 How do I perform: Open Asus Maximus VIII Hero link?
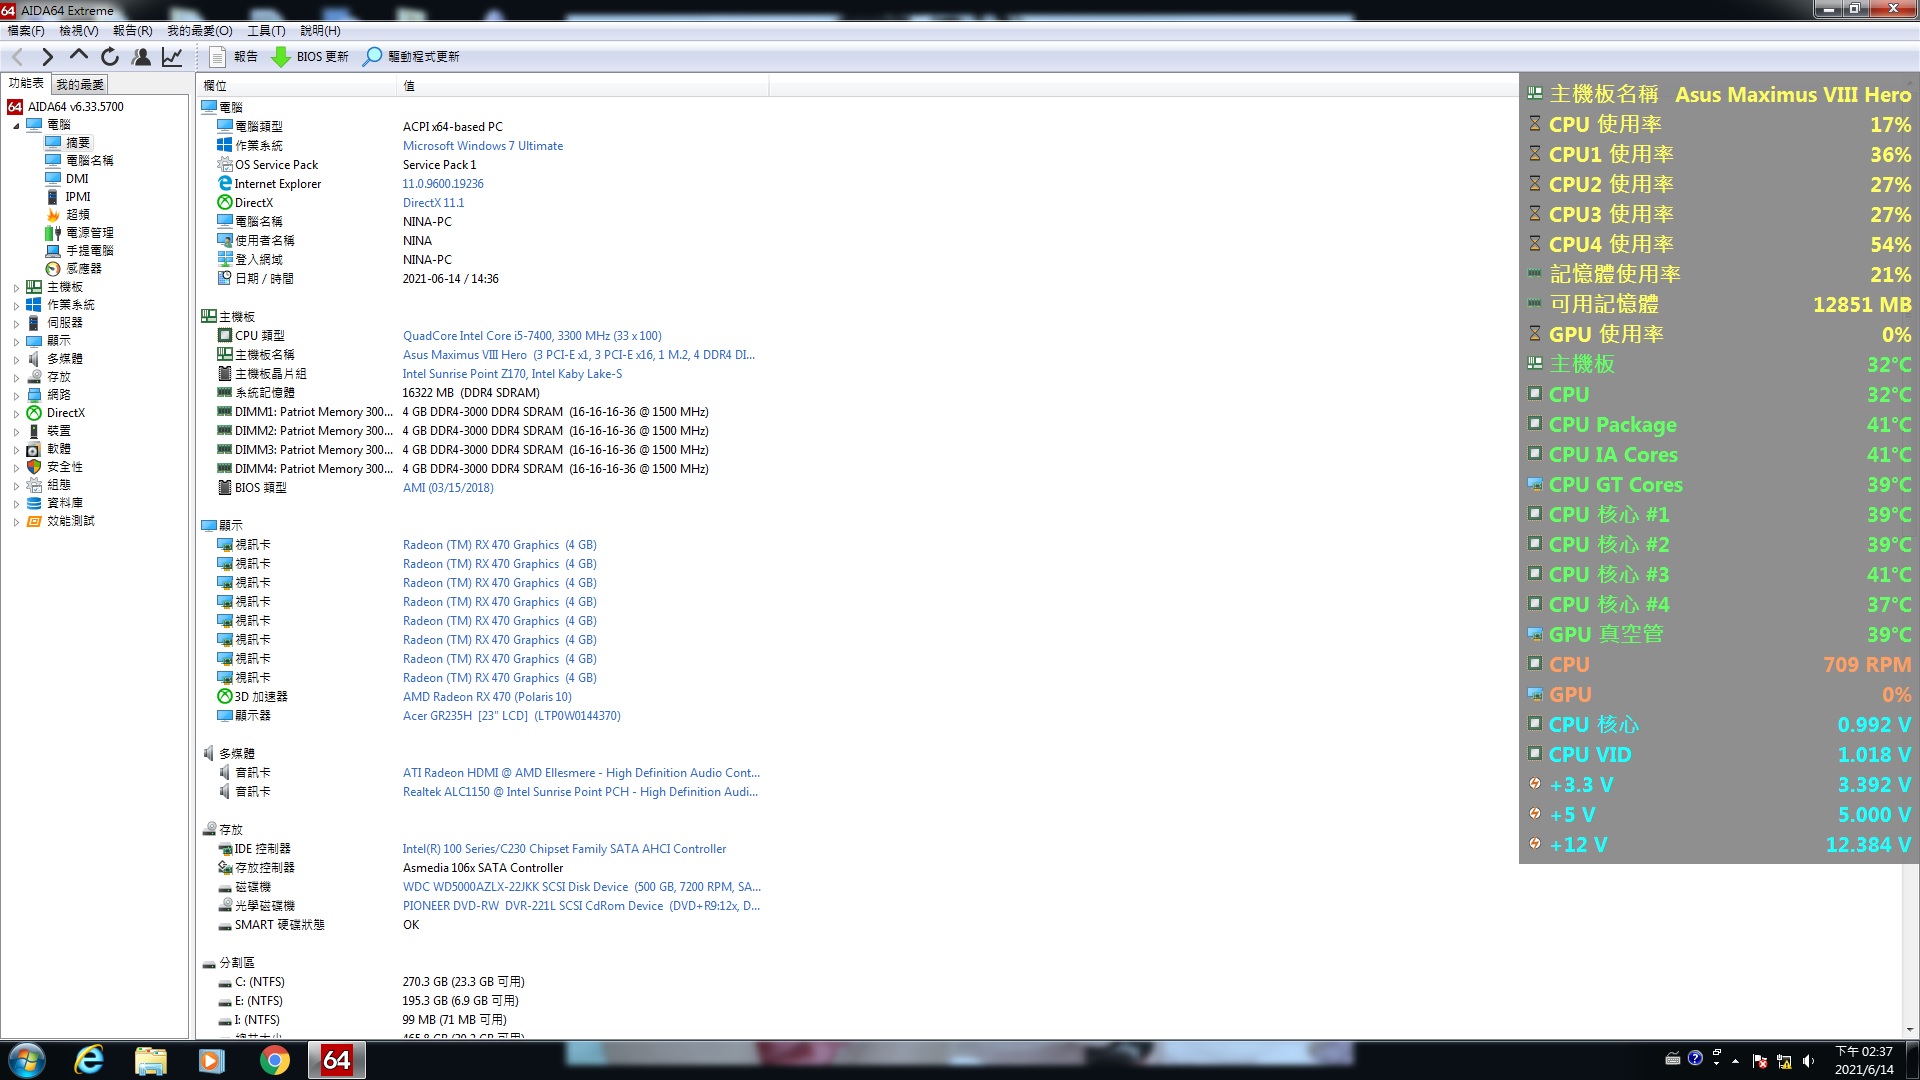click(x=579, y=355)
